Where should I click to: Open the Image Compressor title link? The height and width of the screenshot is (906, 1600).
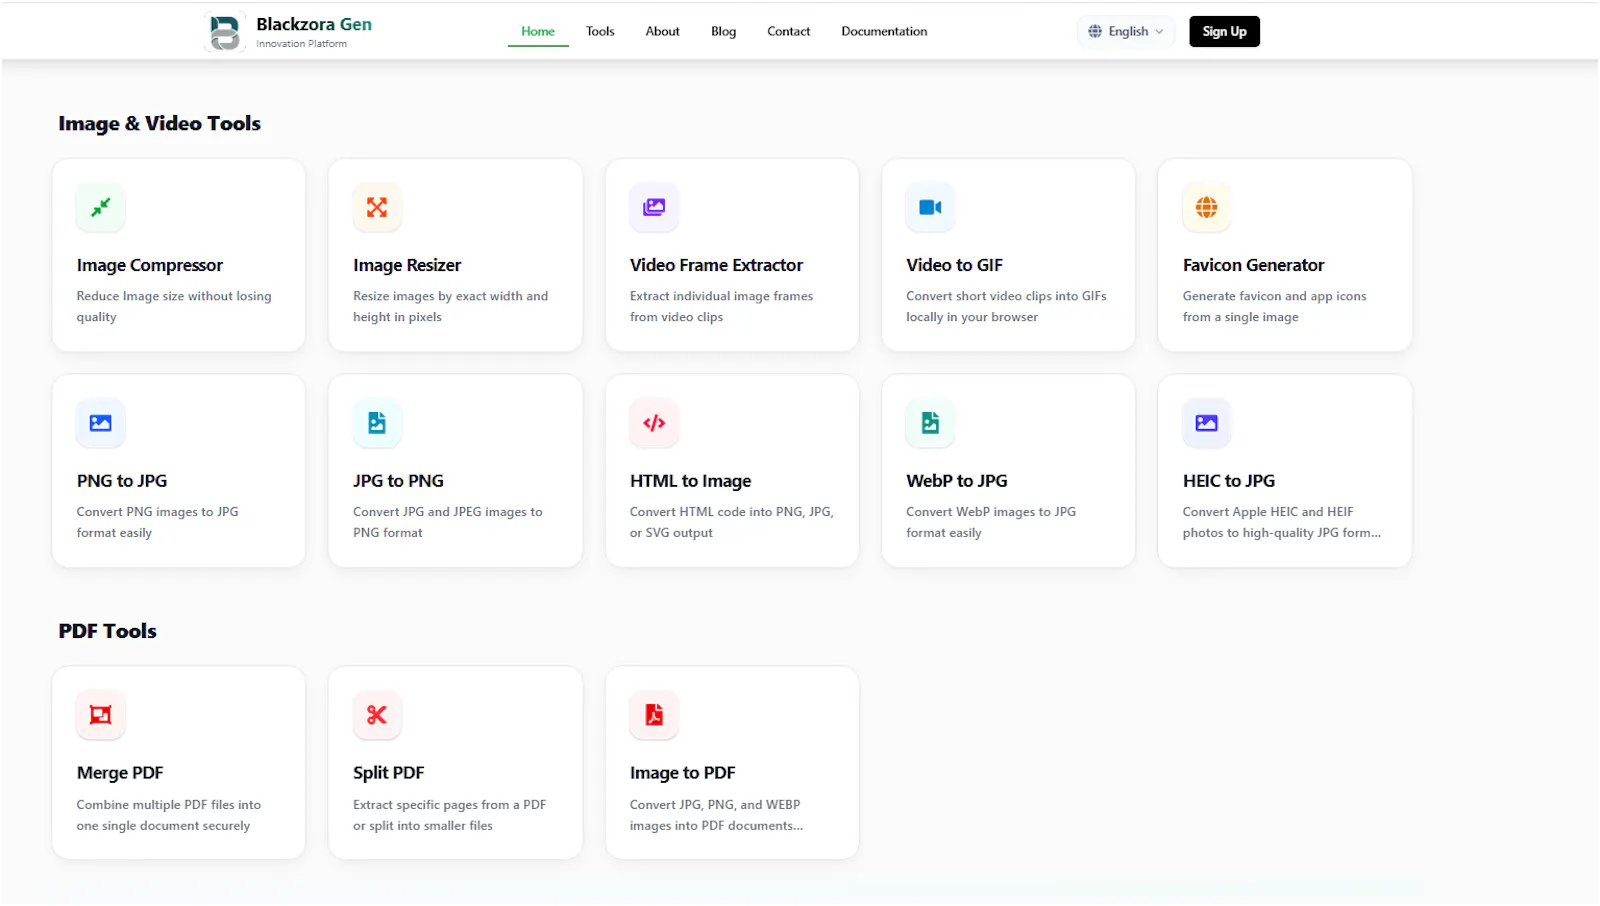click(x=150, y=265)
